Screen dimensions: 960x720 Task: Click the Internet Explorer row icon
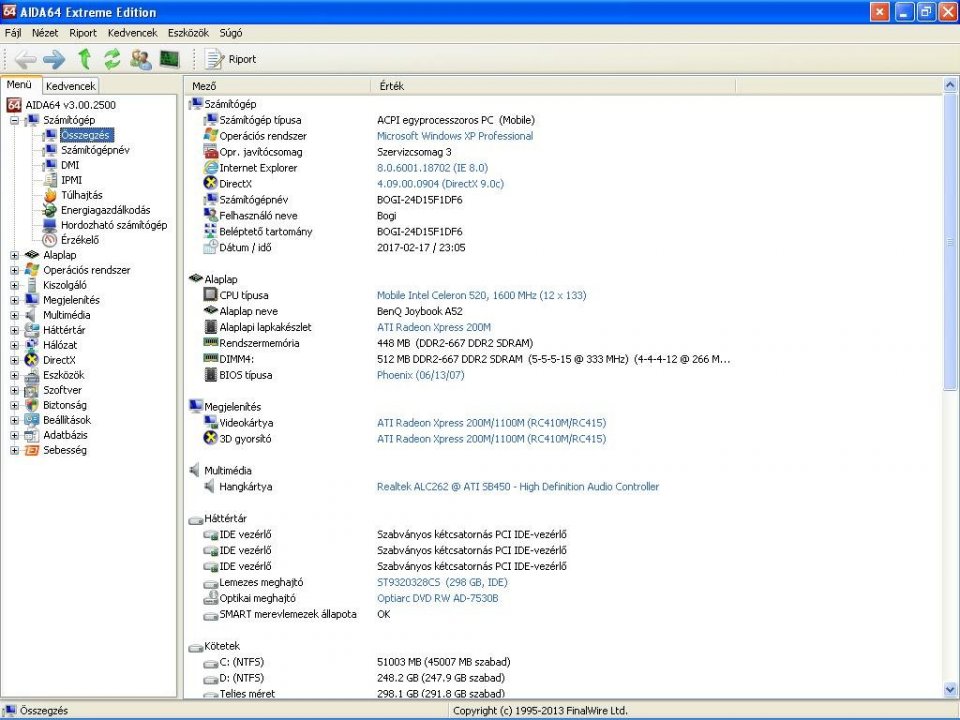coord(211,168)
